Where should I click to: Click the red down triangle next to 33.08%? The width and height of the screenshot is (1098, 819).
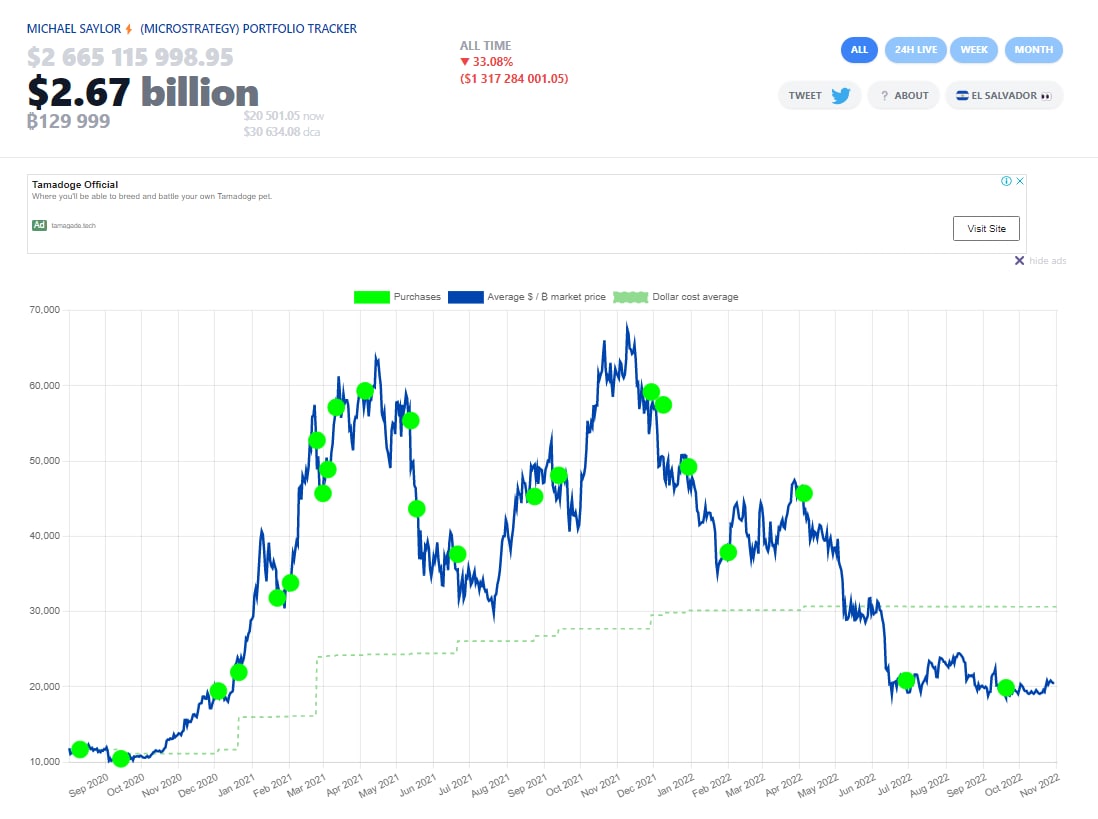(x=464, y=62)
